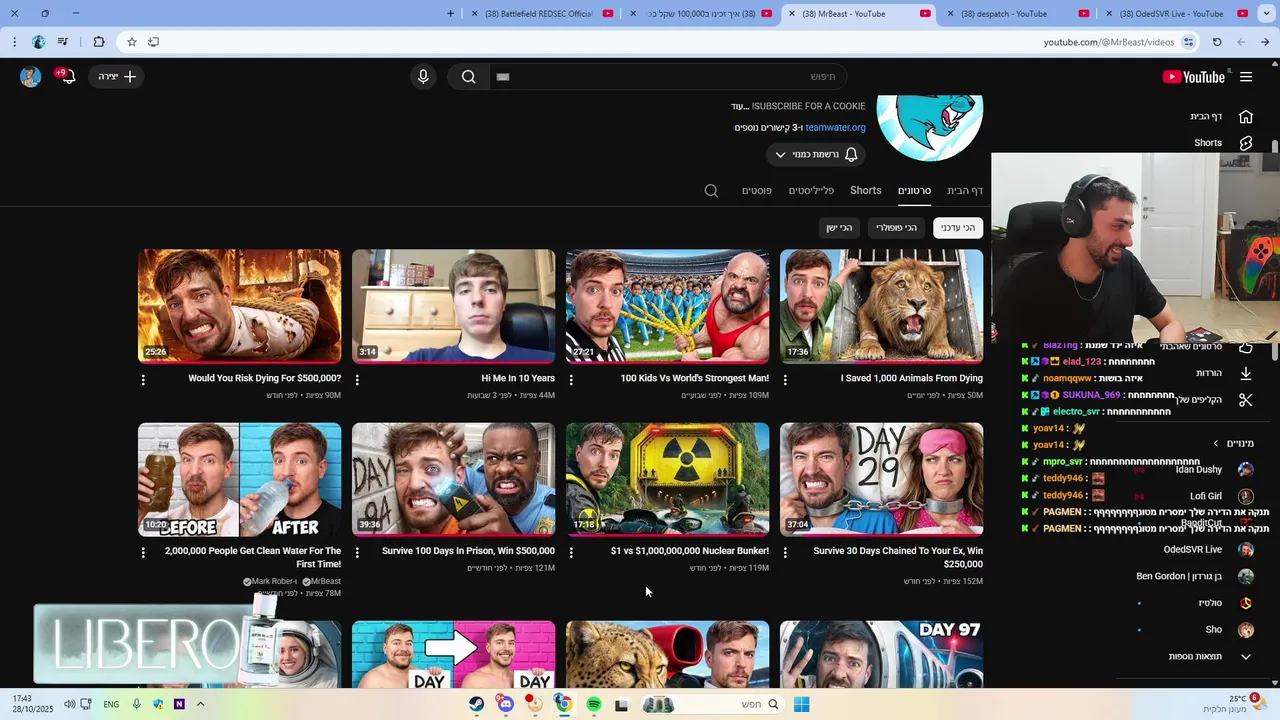Open the Windows Start button
Viewport: 1280px width, 720px height.
coord(801,704)
